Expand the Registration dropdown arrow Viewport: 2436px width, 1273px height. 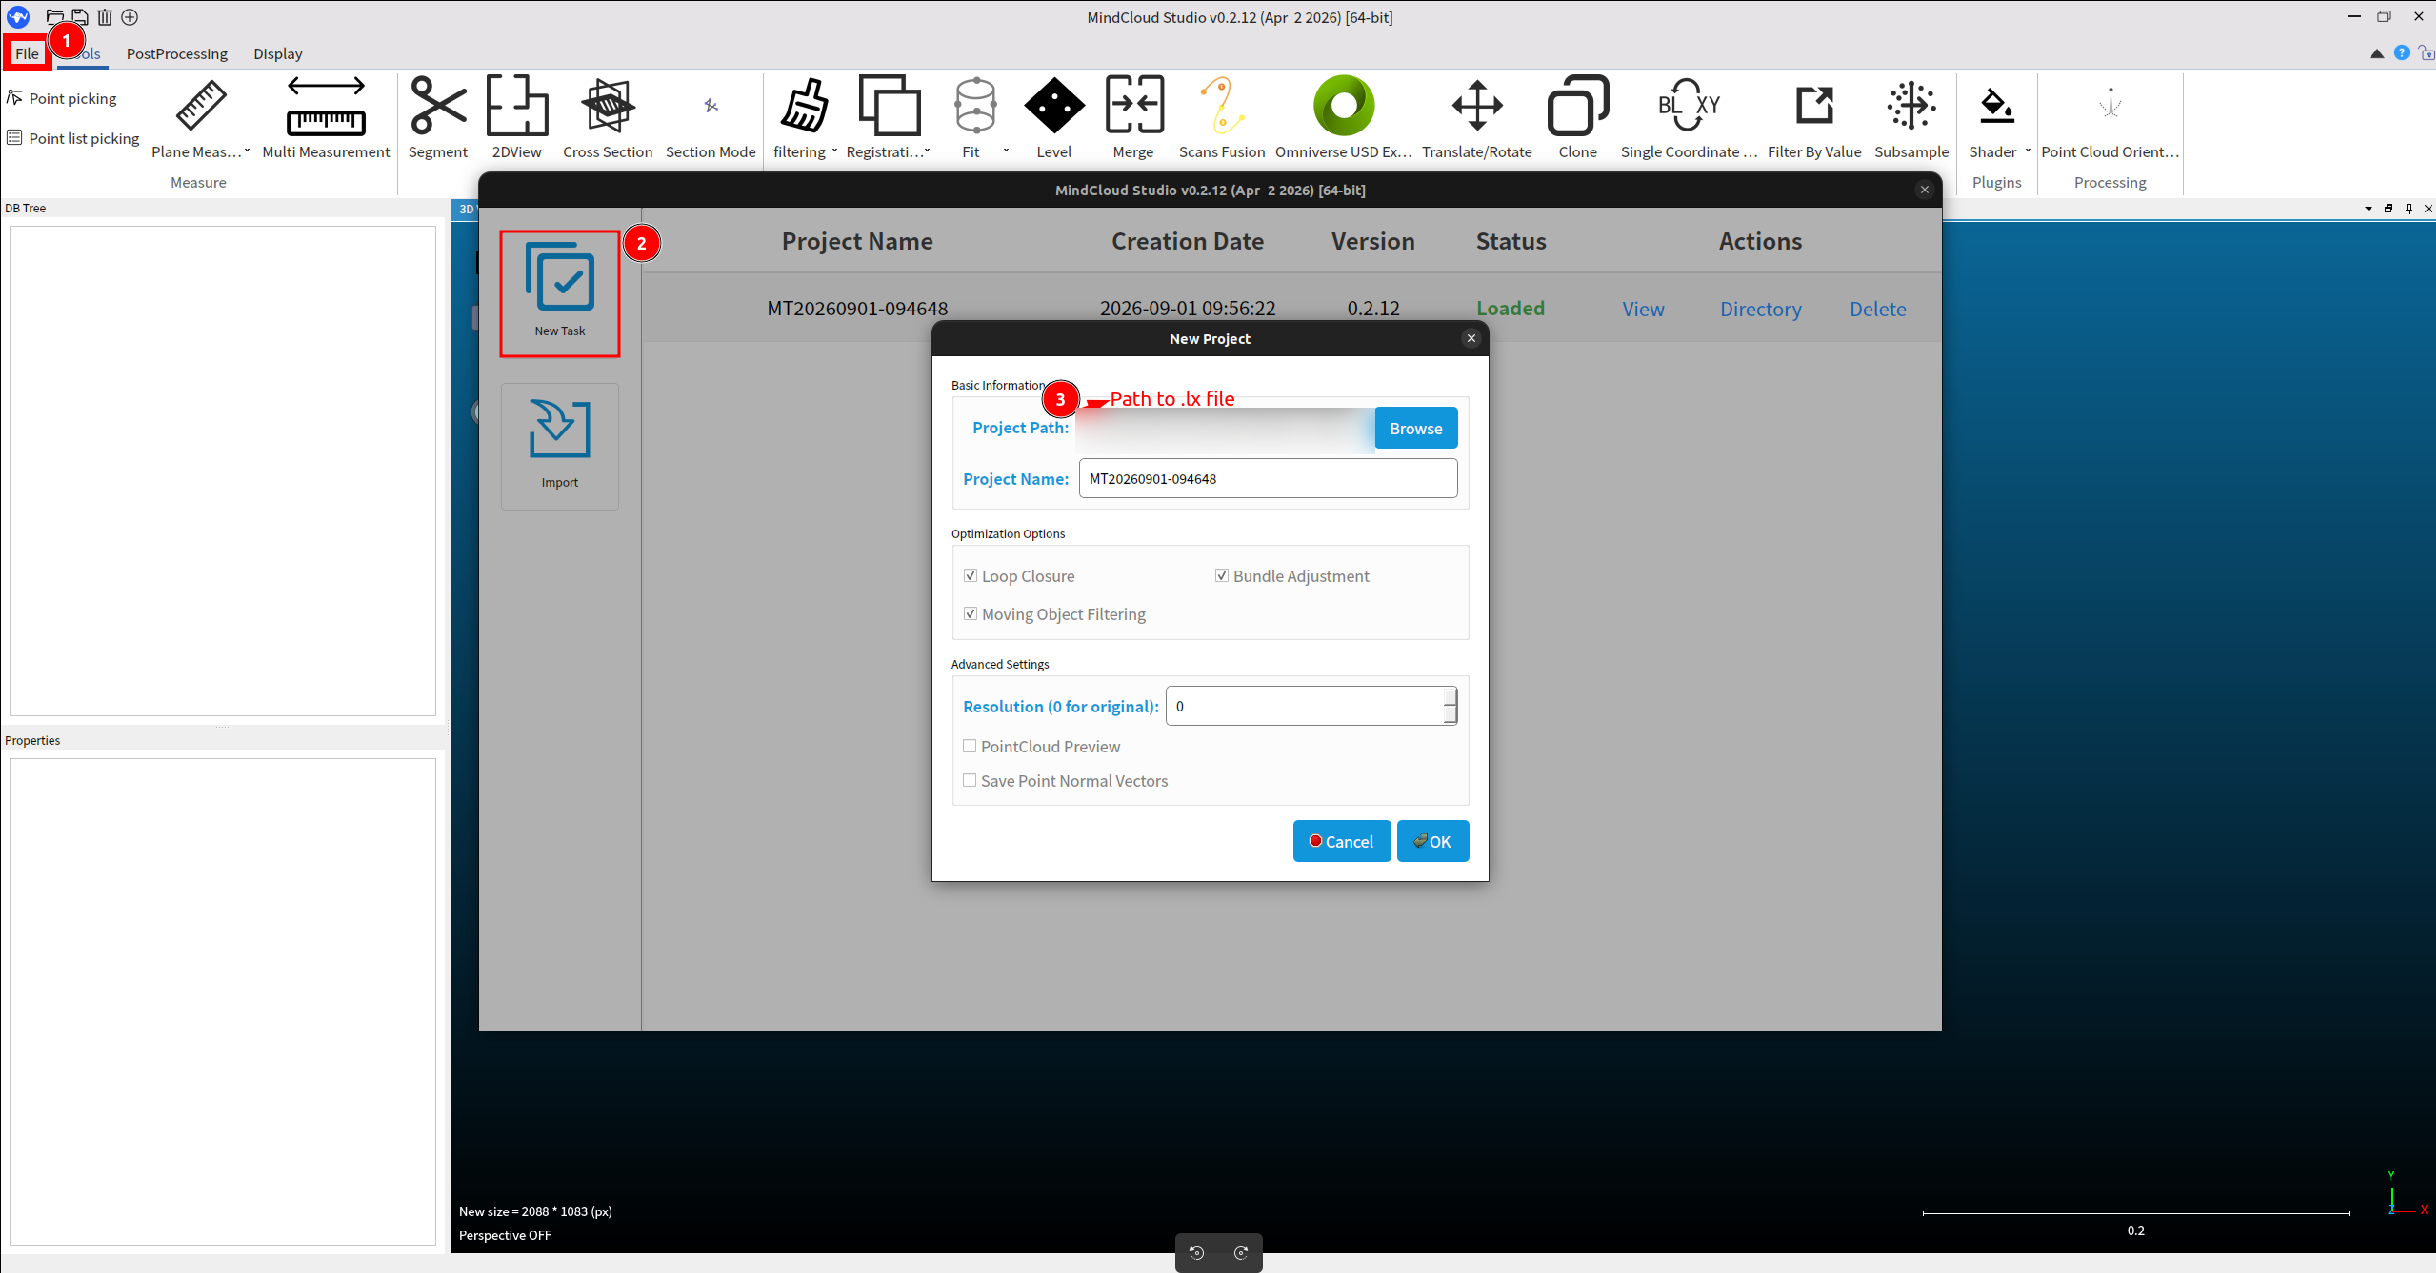click(x=928, y=151)
